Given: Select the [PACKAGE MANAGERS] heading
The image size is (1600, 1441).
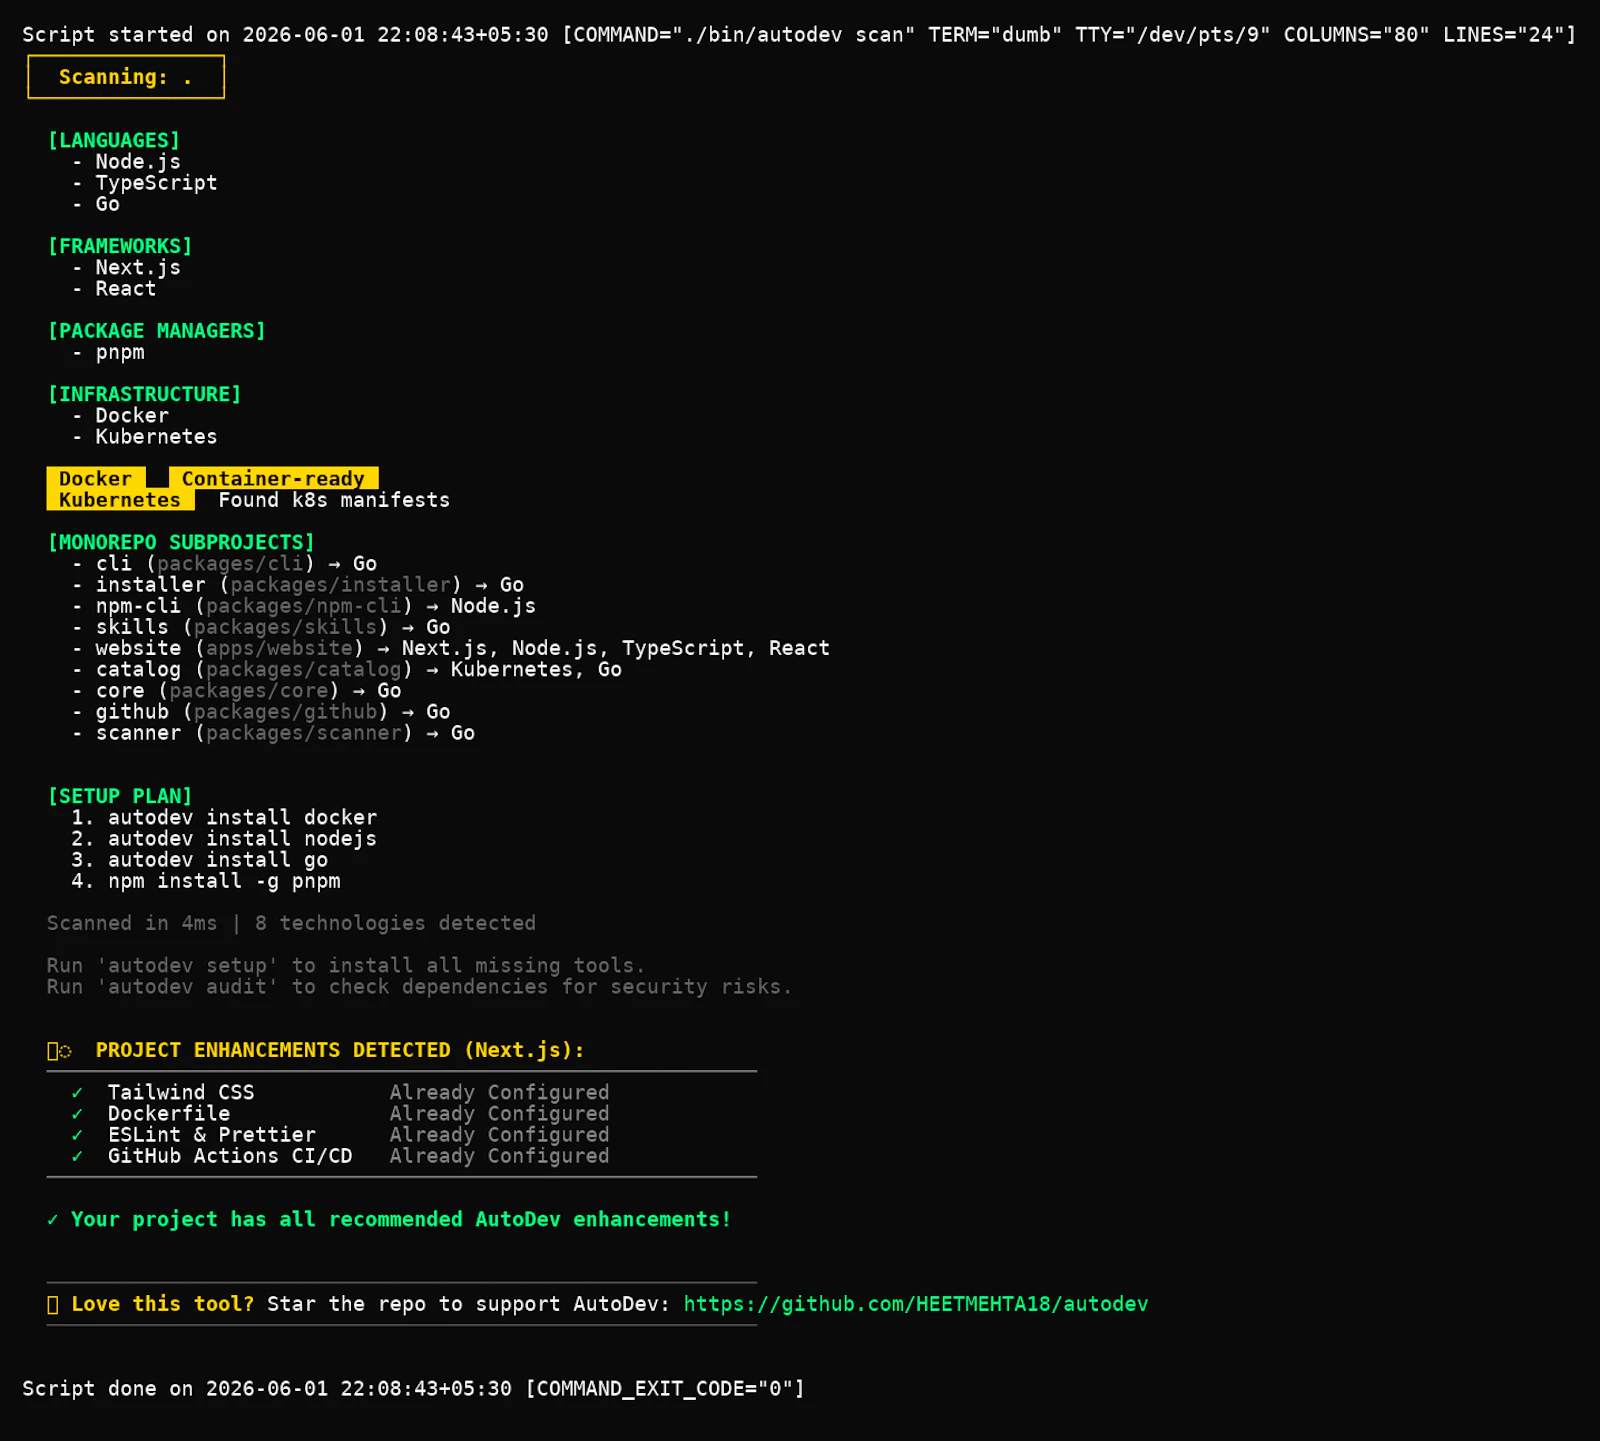Looking at the screenshot, I should (x=157, y=331).
